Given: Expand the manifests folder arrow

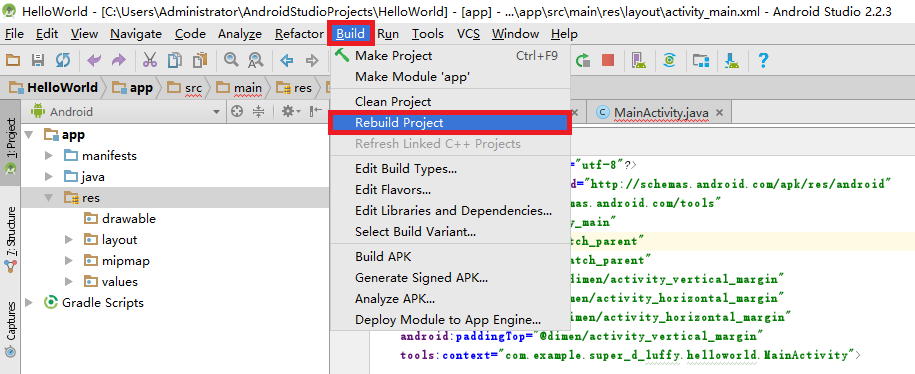Looking at the screenshot, I should click(48, 156).
